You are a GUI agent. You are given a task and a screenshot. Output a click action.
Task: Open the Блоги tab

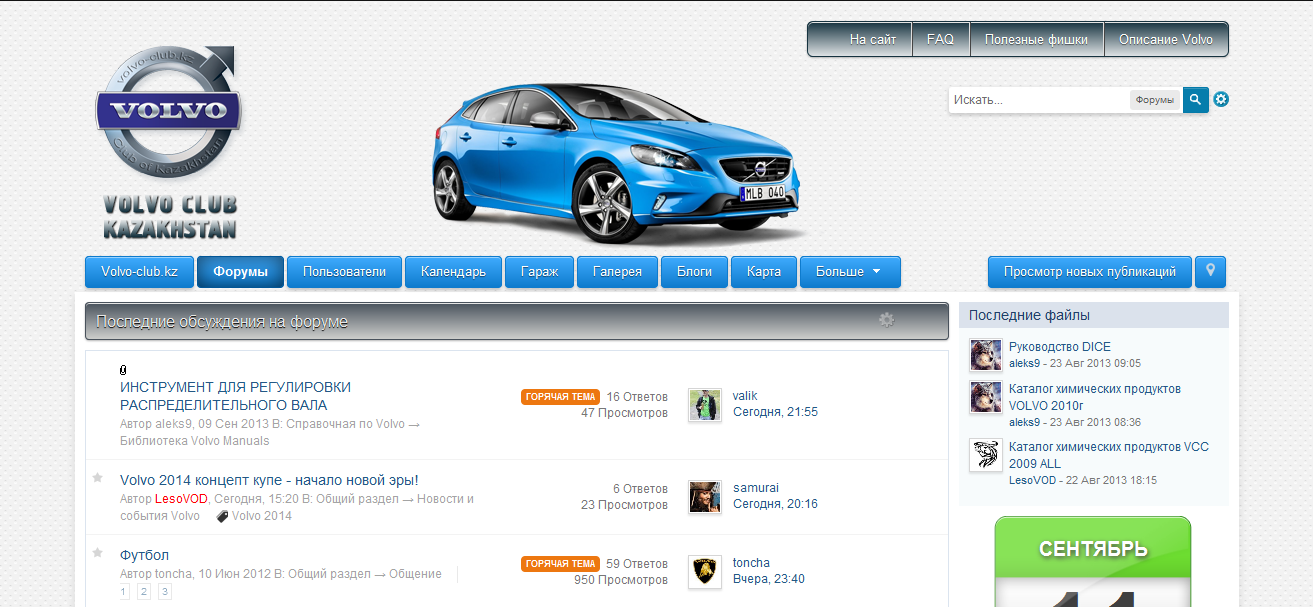(x=694, y=272)
